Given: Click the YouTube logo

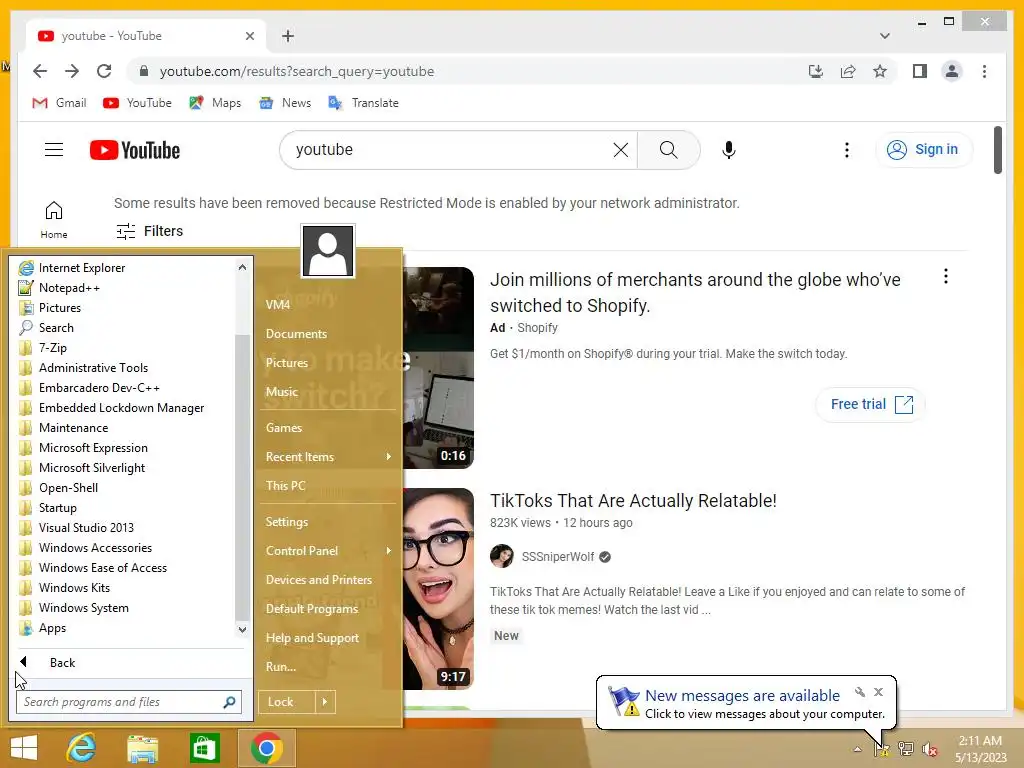Looking at the screenshot, I should pos(135,150).
